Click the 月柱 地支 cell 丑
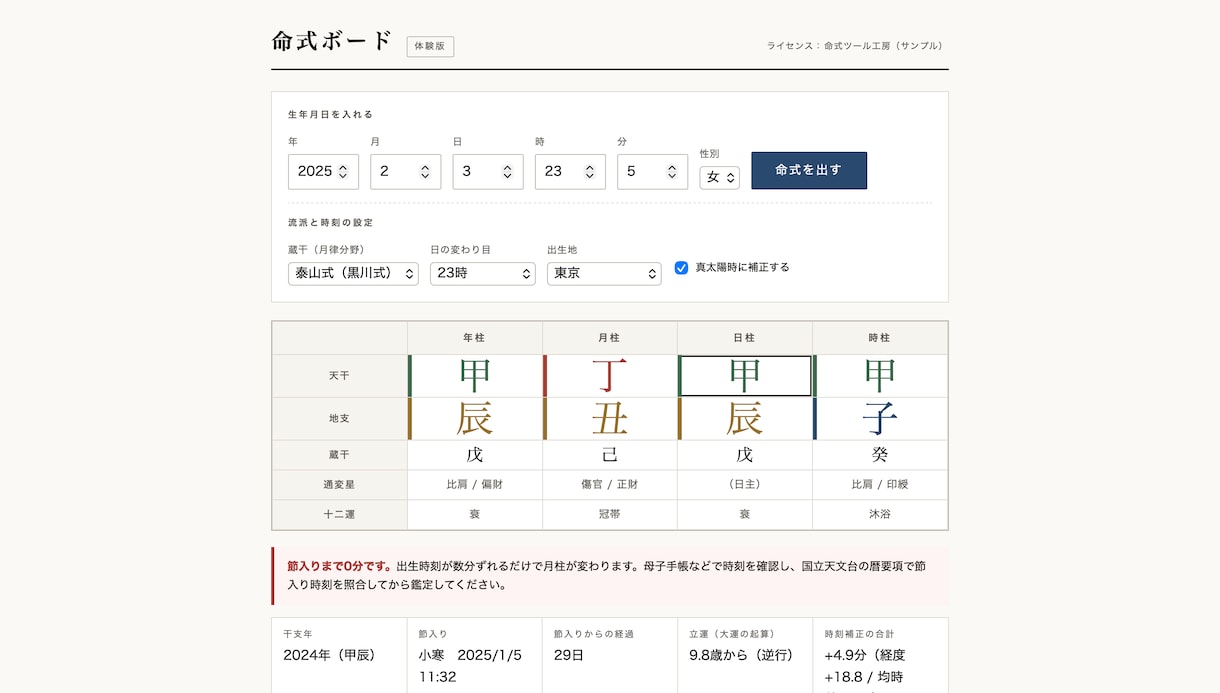 [610, 419]
